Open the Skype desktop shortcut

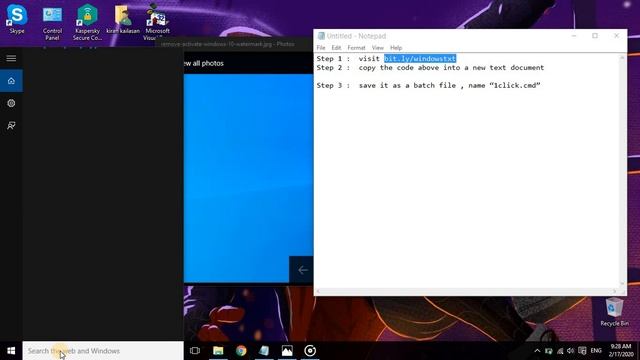[17, 18]
